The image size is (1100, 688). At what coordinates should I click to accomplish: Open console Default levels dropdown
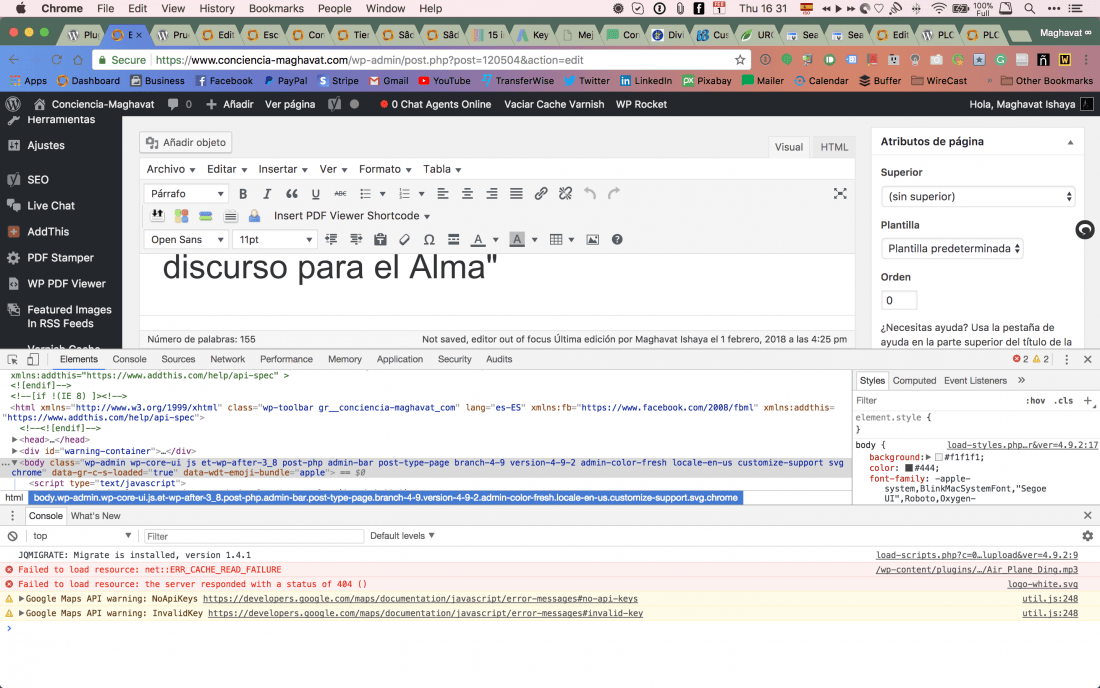pos(402,536)
